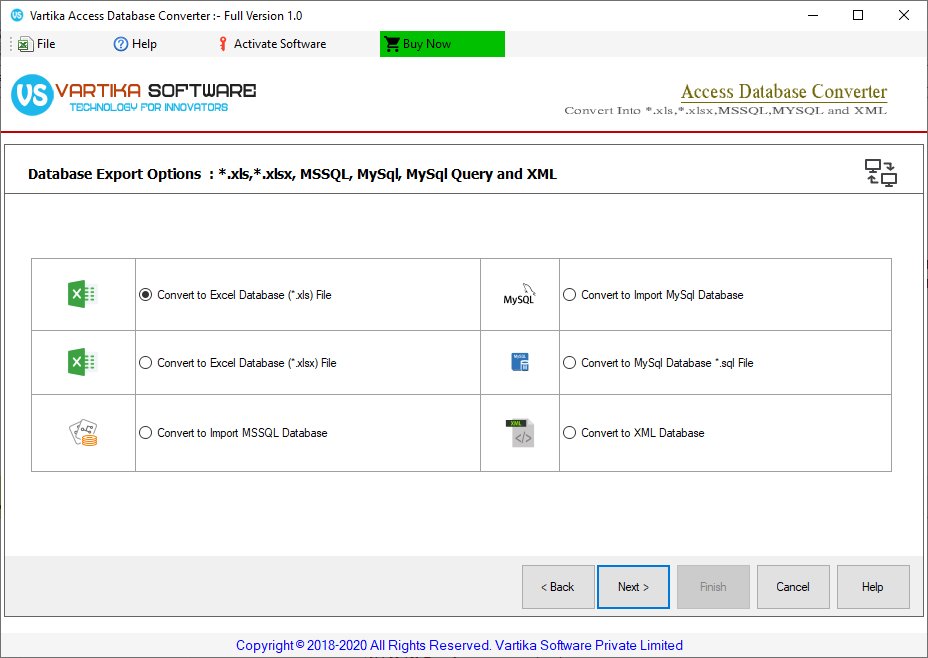This screenshot has width=928, height=658.
Task: Click the Finish button
Action: tap(713, 587)
